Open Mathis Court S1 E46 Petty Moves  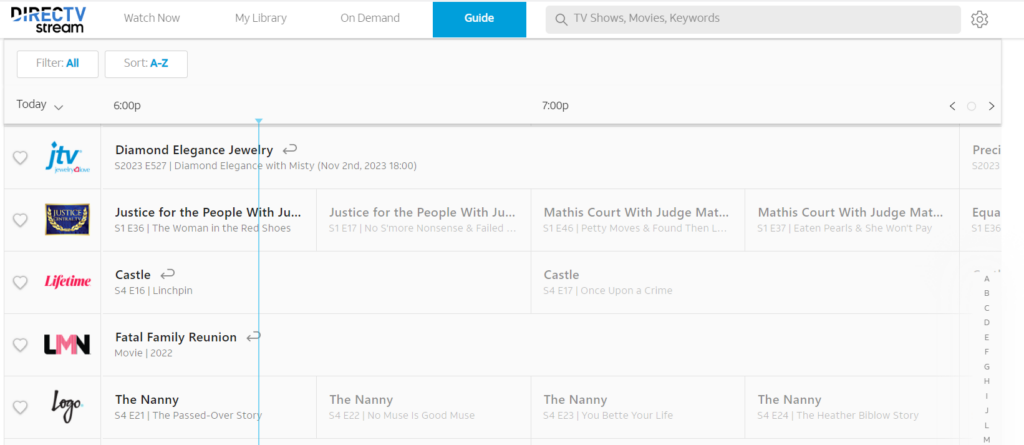point(637,220)
